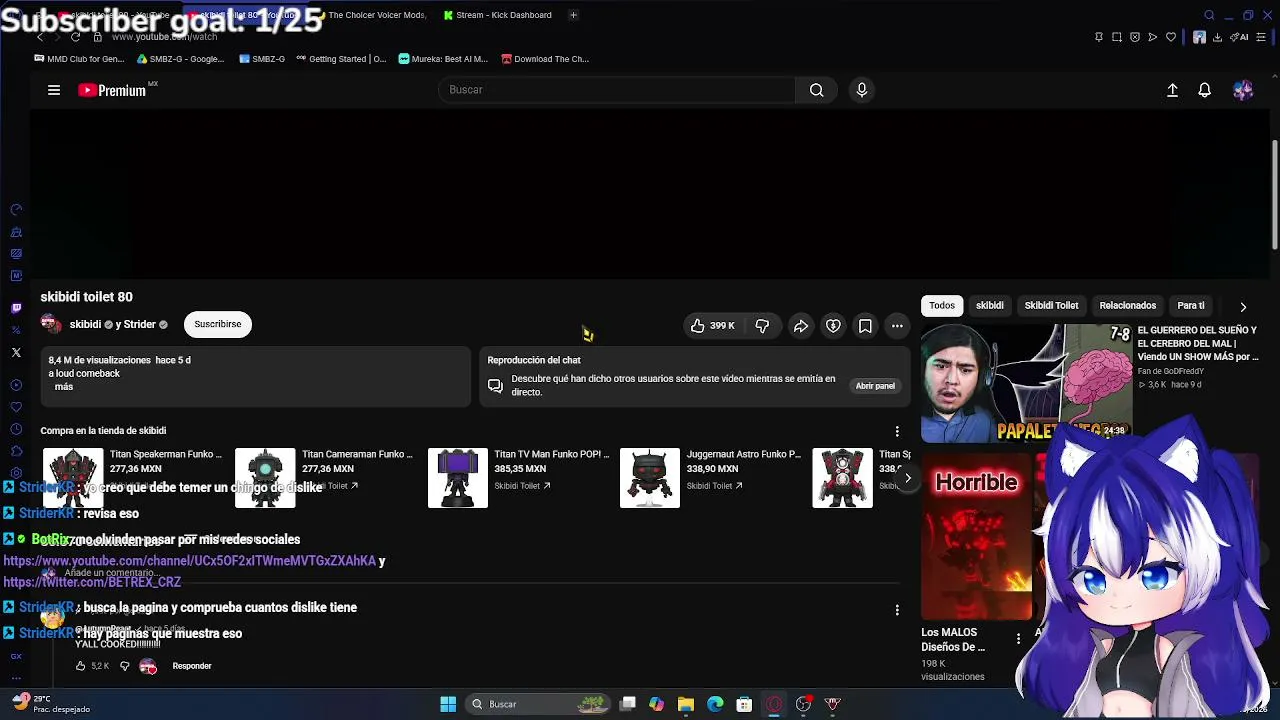
Task: Open the heart bookmarks icon in sidebar
Action: coord(16,407)
